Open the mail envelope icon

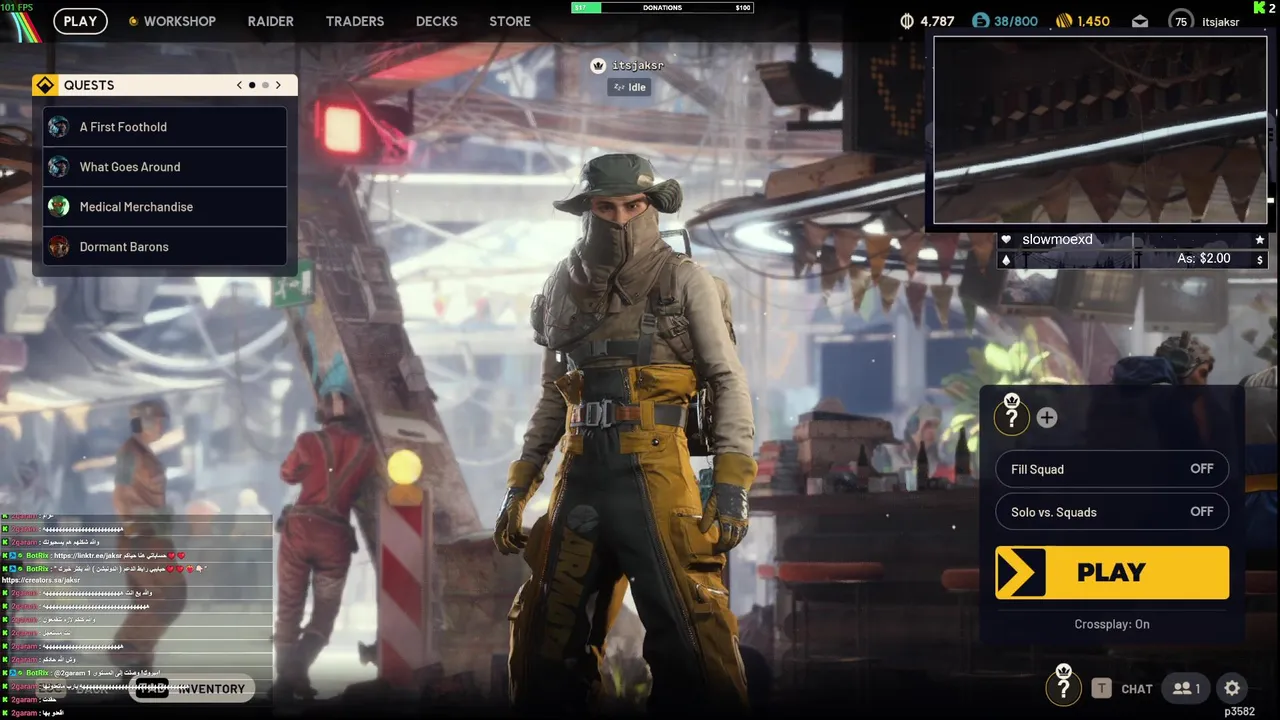click(x=1140, y=21)
